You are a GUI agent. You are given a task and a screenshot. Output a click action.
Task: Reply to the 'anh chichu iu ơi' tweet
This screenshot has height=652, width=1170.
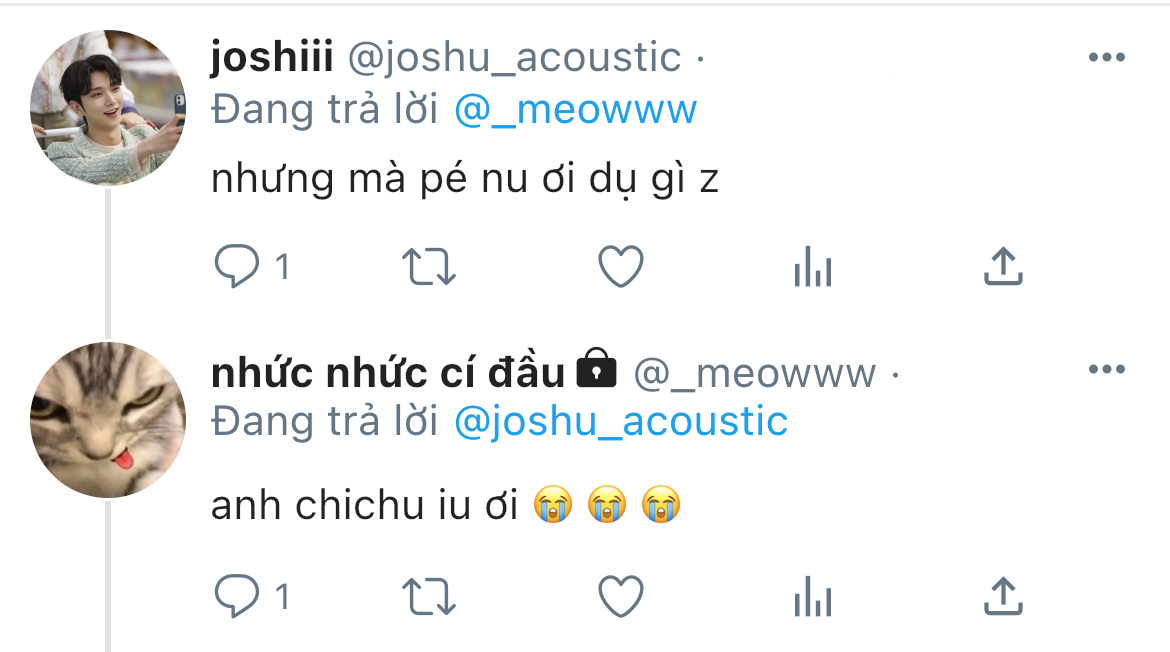pos(237,596)
